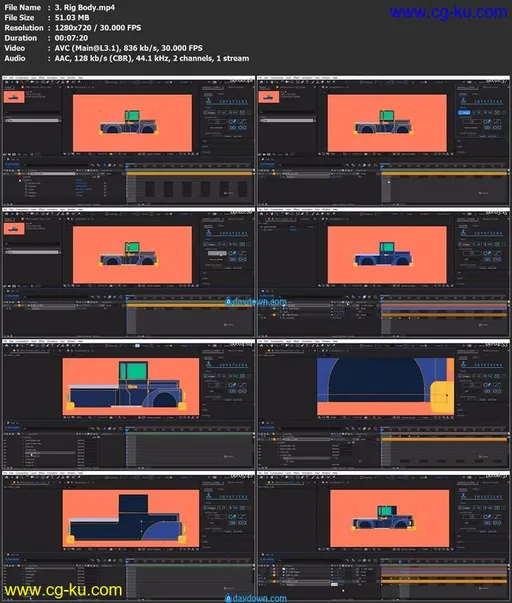The width and height of the screenshot is (512, 603).
Task: Select the Audio info line 'AAC, 128 kb/s (CBR)'
Action: point(93,58)
